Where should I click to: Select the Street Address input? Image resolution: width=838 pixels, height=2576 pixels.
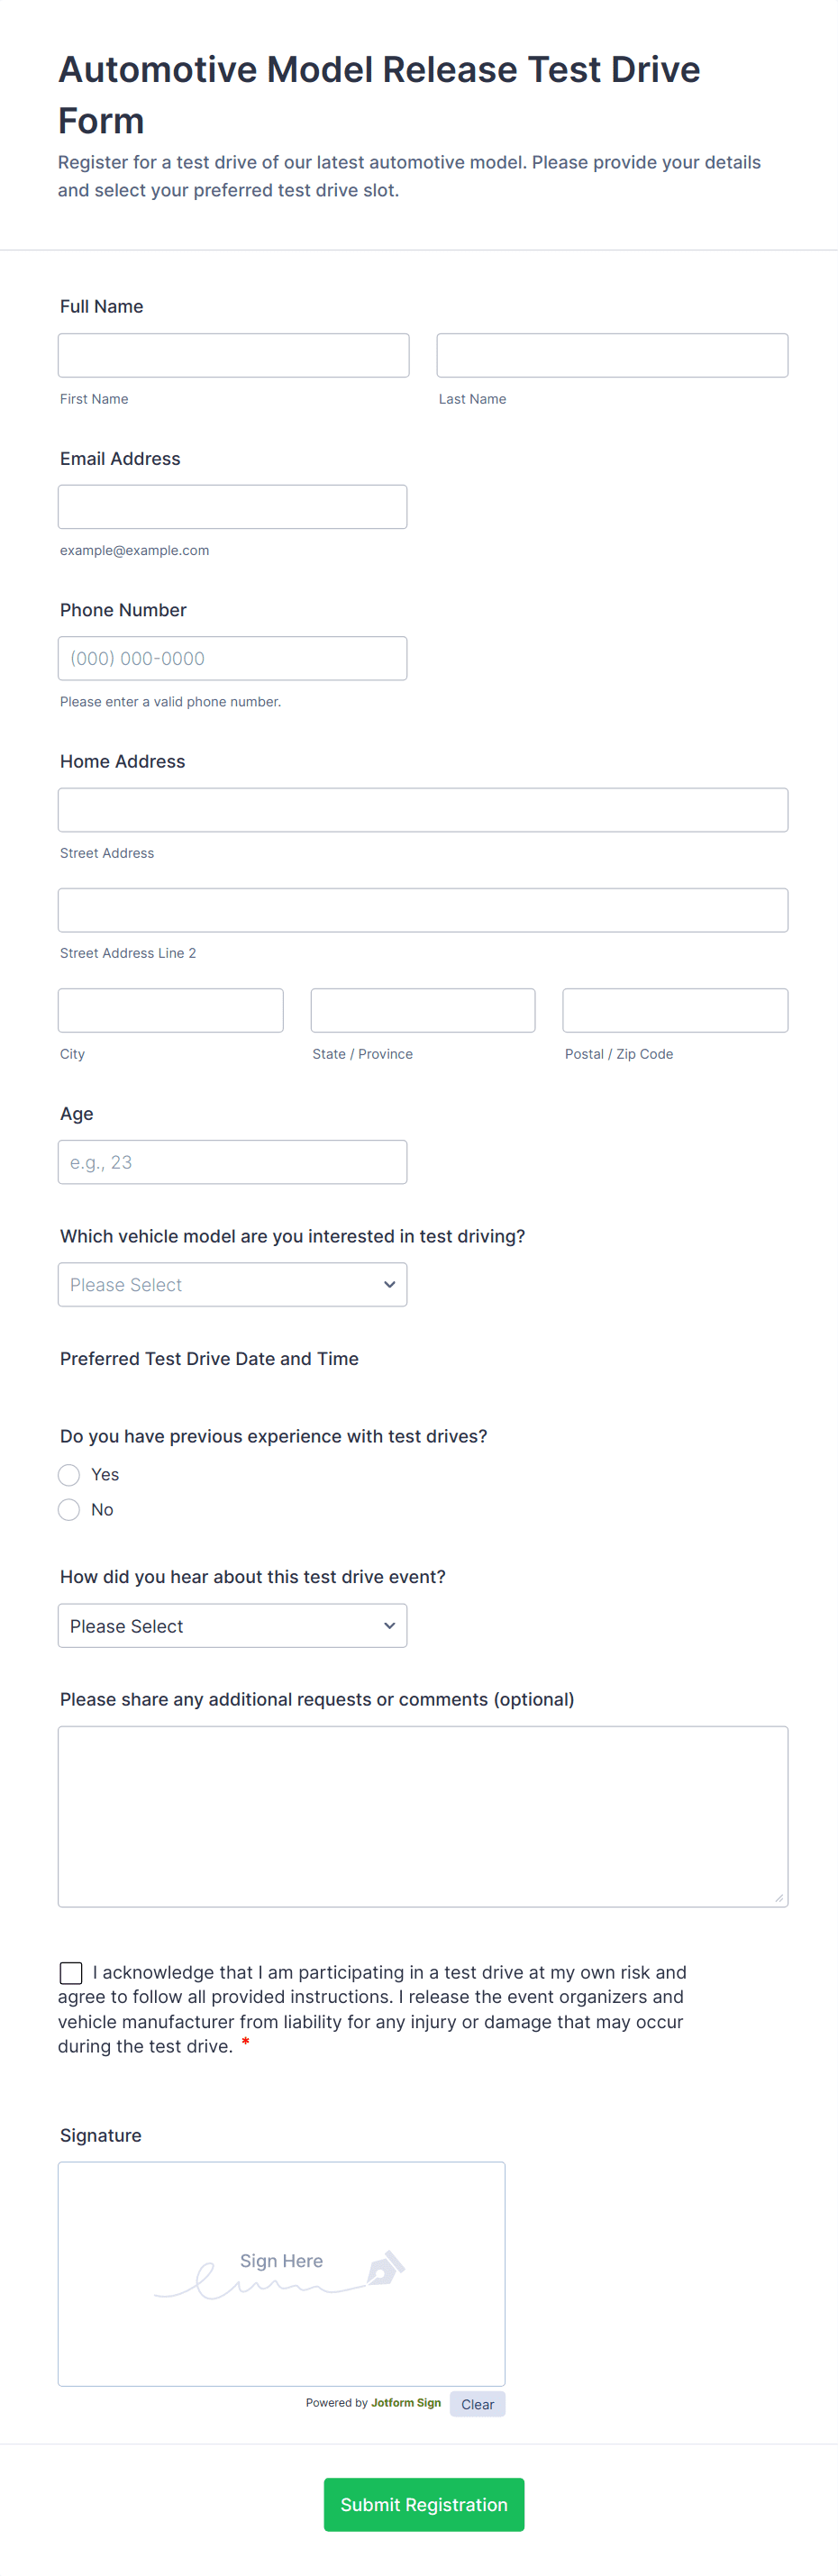pyautogui.click(x=423, y=810)
